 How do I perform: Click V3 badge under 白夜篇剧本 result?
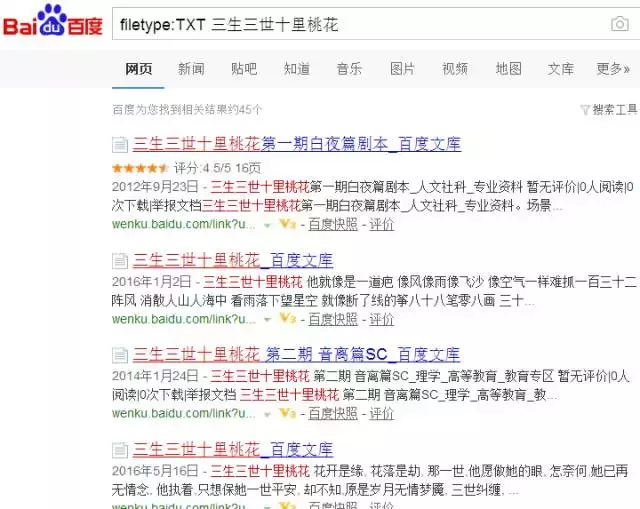(x=287, y=224)
